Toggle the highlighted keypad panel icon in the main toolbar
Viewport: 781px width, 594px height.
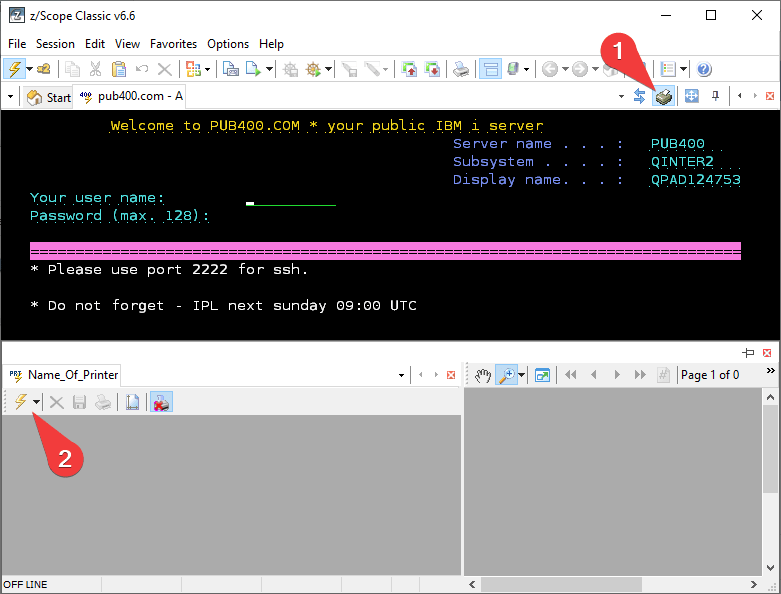pyautogui.click(x=490, y=69)
